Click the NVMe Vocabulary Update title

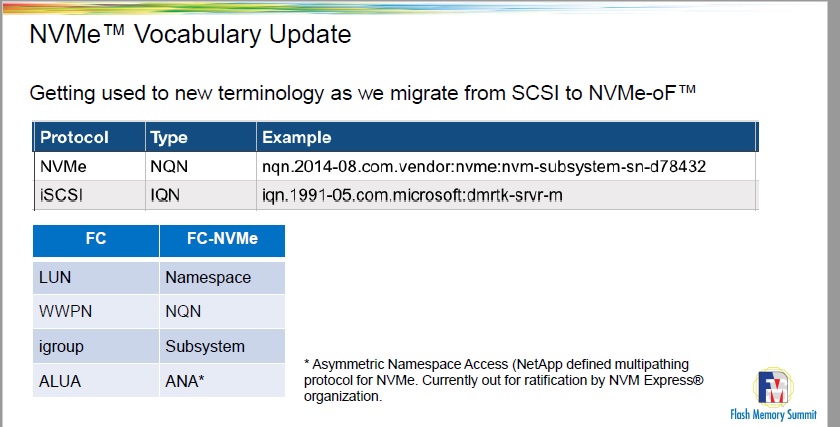(x=190, y=35)
